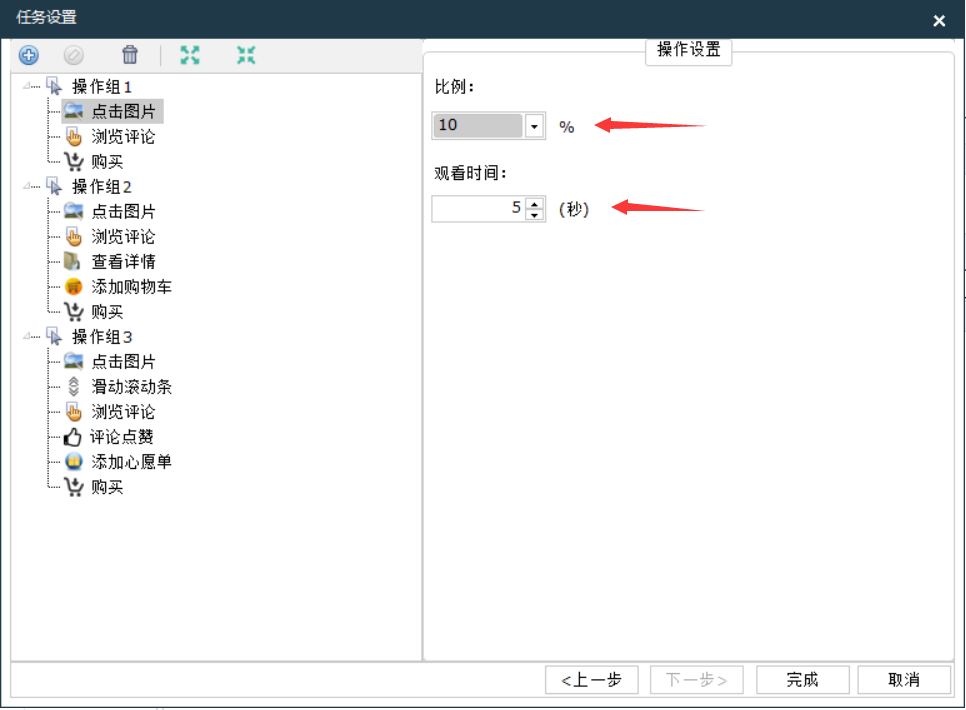Click the 滑动滚动条 scroll arrows icon
966x710 pixels.
click(x=73, y=386)
